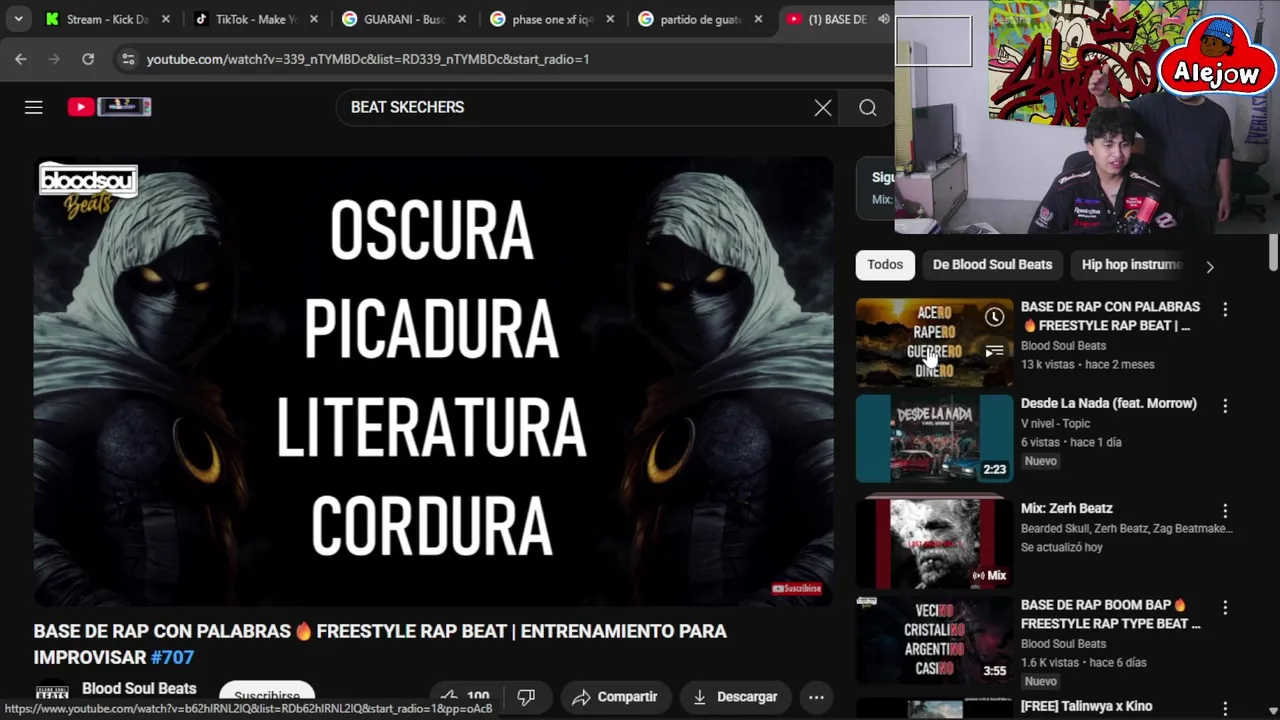Open BASE DE RAP BOOM BAP title
1280x720 pixels.
coord(1110,614)
